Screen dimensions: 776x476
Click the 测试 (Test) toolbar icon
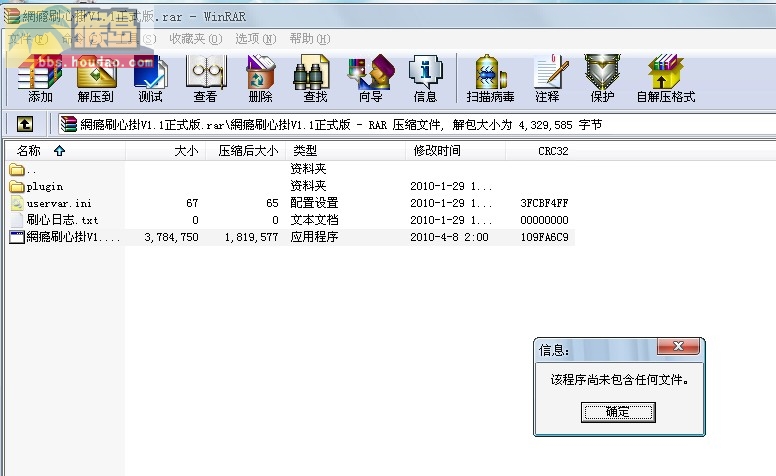(150, 79)
